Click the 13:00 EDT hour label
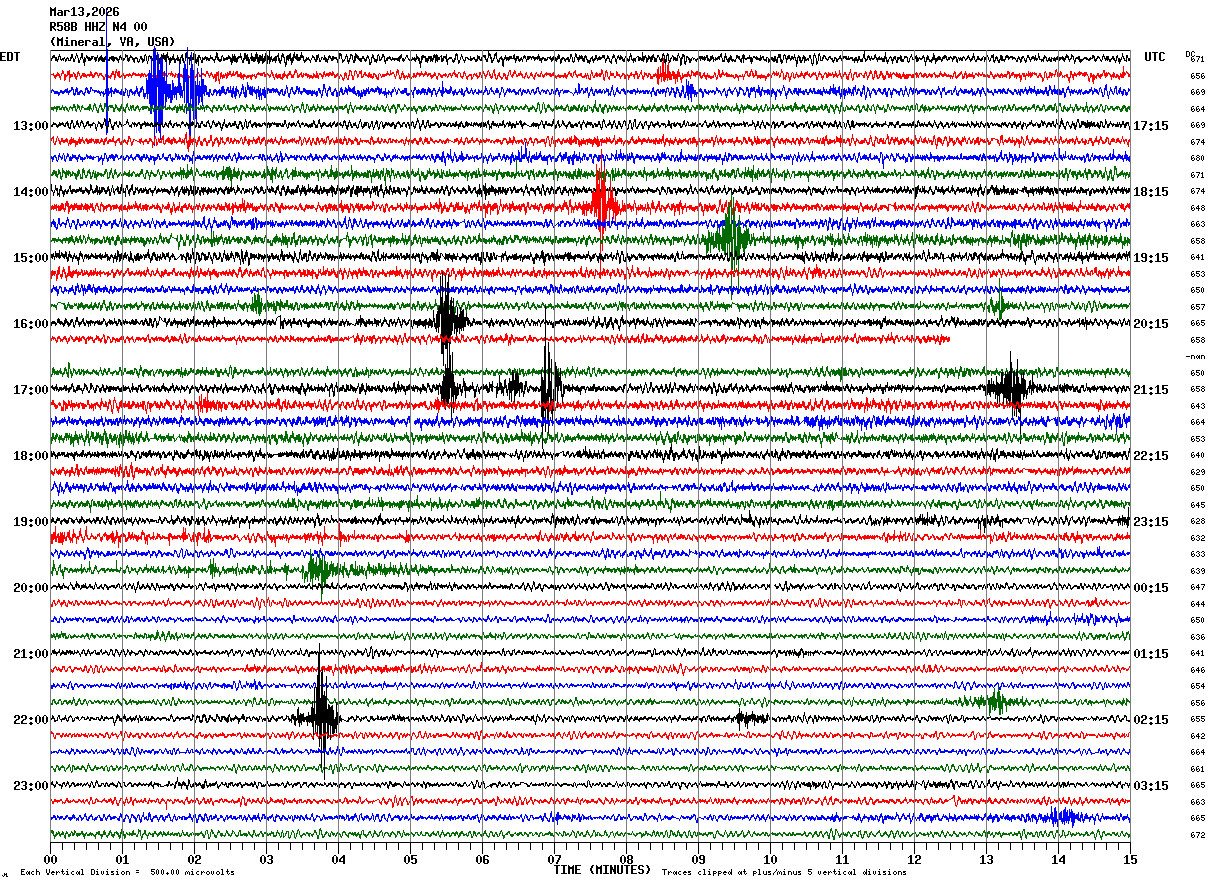 pyautogui.click(x=31, y=126)
